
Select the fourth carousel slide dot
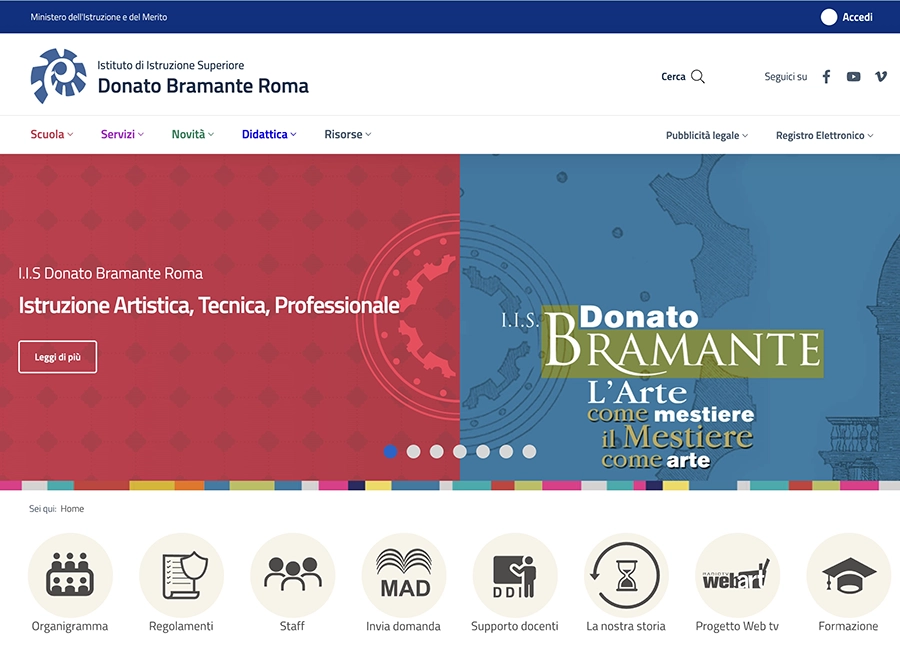(x=460, y=452)
